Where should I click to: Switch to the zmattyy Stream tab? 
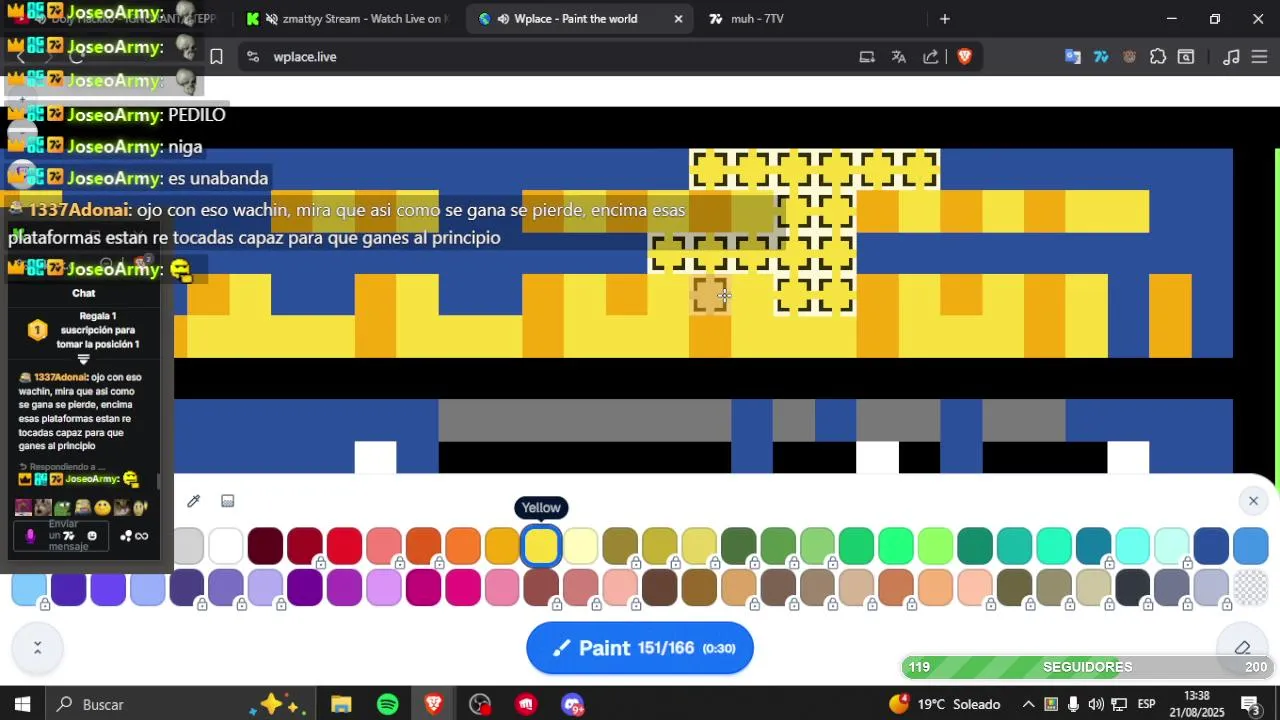click(x=350, y=19)
